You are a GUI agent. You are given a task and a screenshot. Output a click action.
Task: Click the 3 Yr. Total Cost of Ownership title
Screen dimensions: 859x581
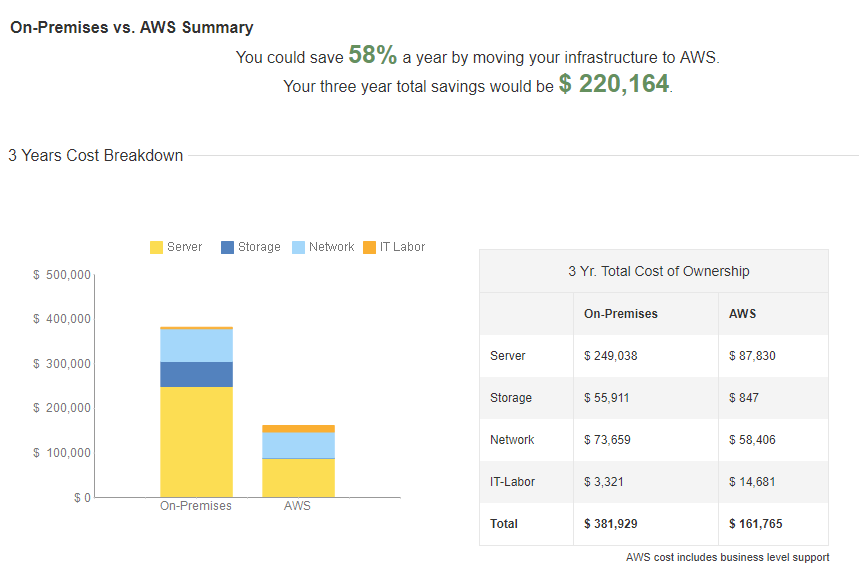point(658,271)
